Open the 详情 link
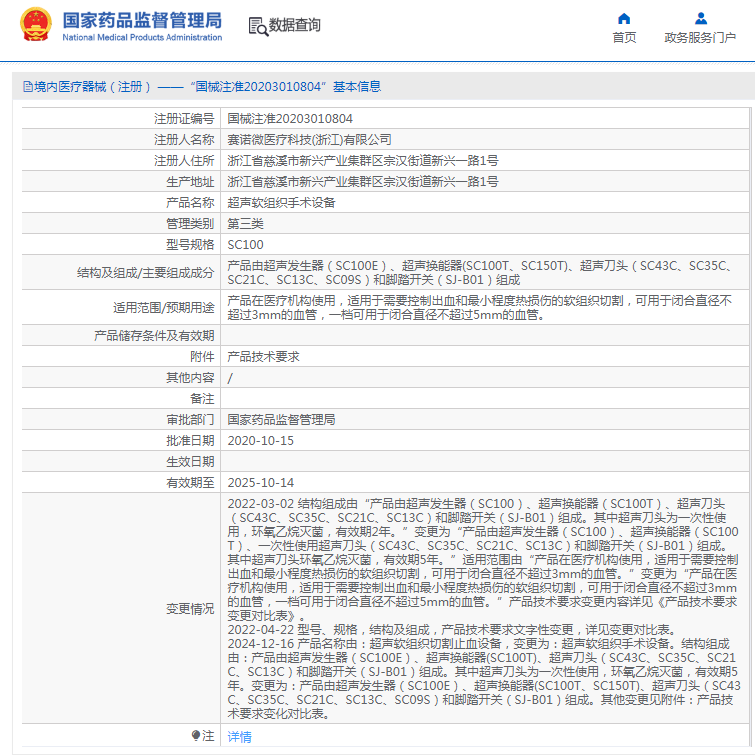Image resolution: width=755 pixels, height=755 pixels. (239, 736)
